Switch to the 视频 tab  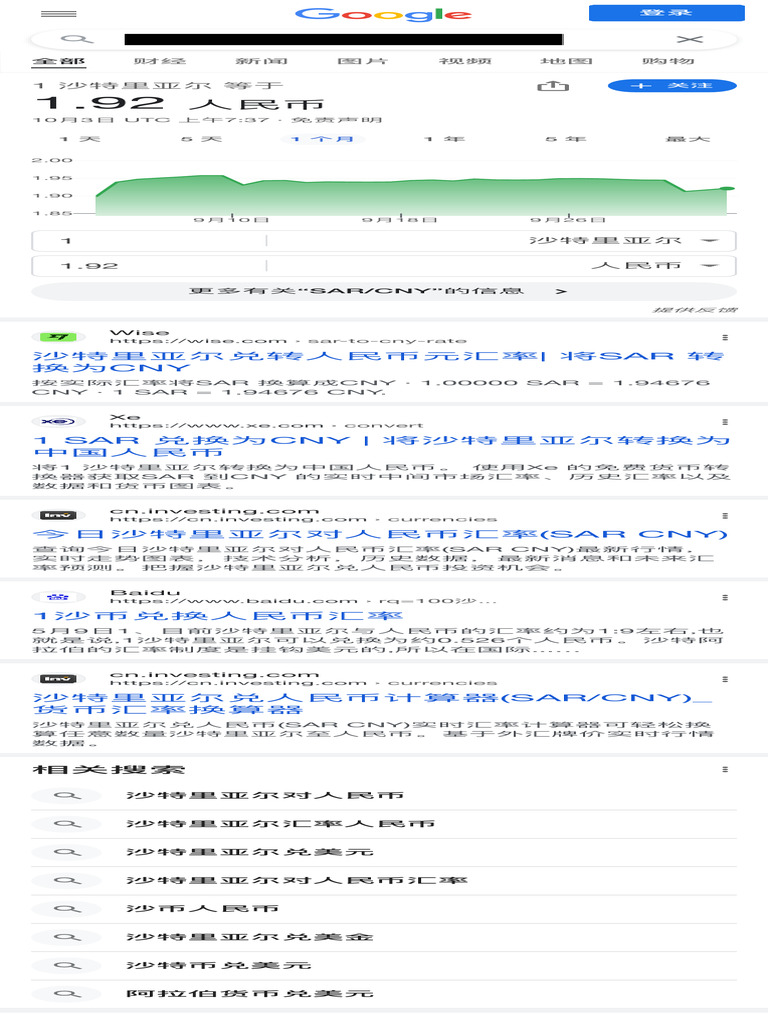(x=465, y=61)
